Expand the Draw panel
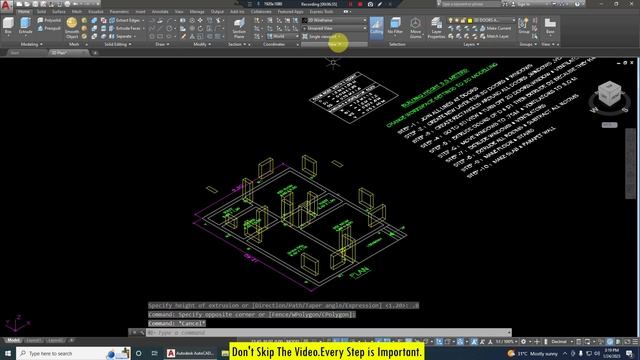 162,44
